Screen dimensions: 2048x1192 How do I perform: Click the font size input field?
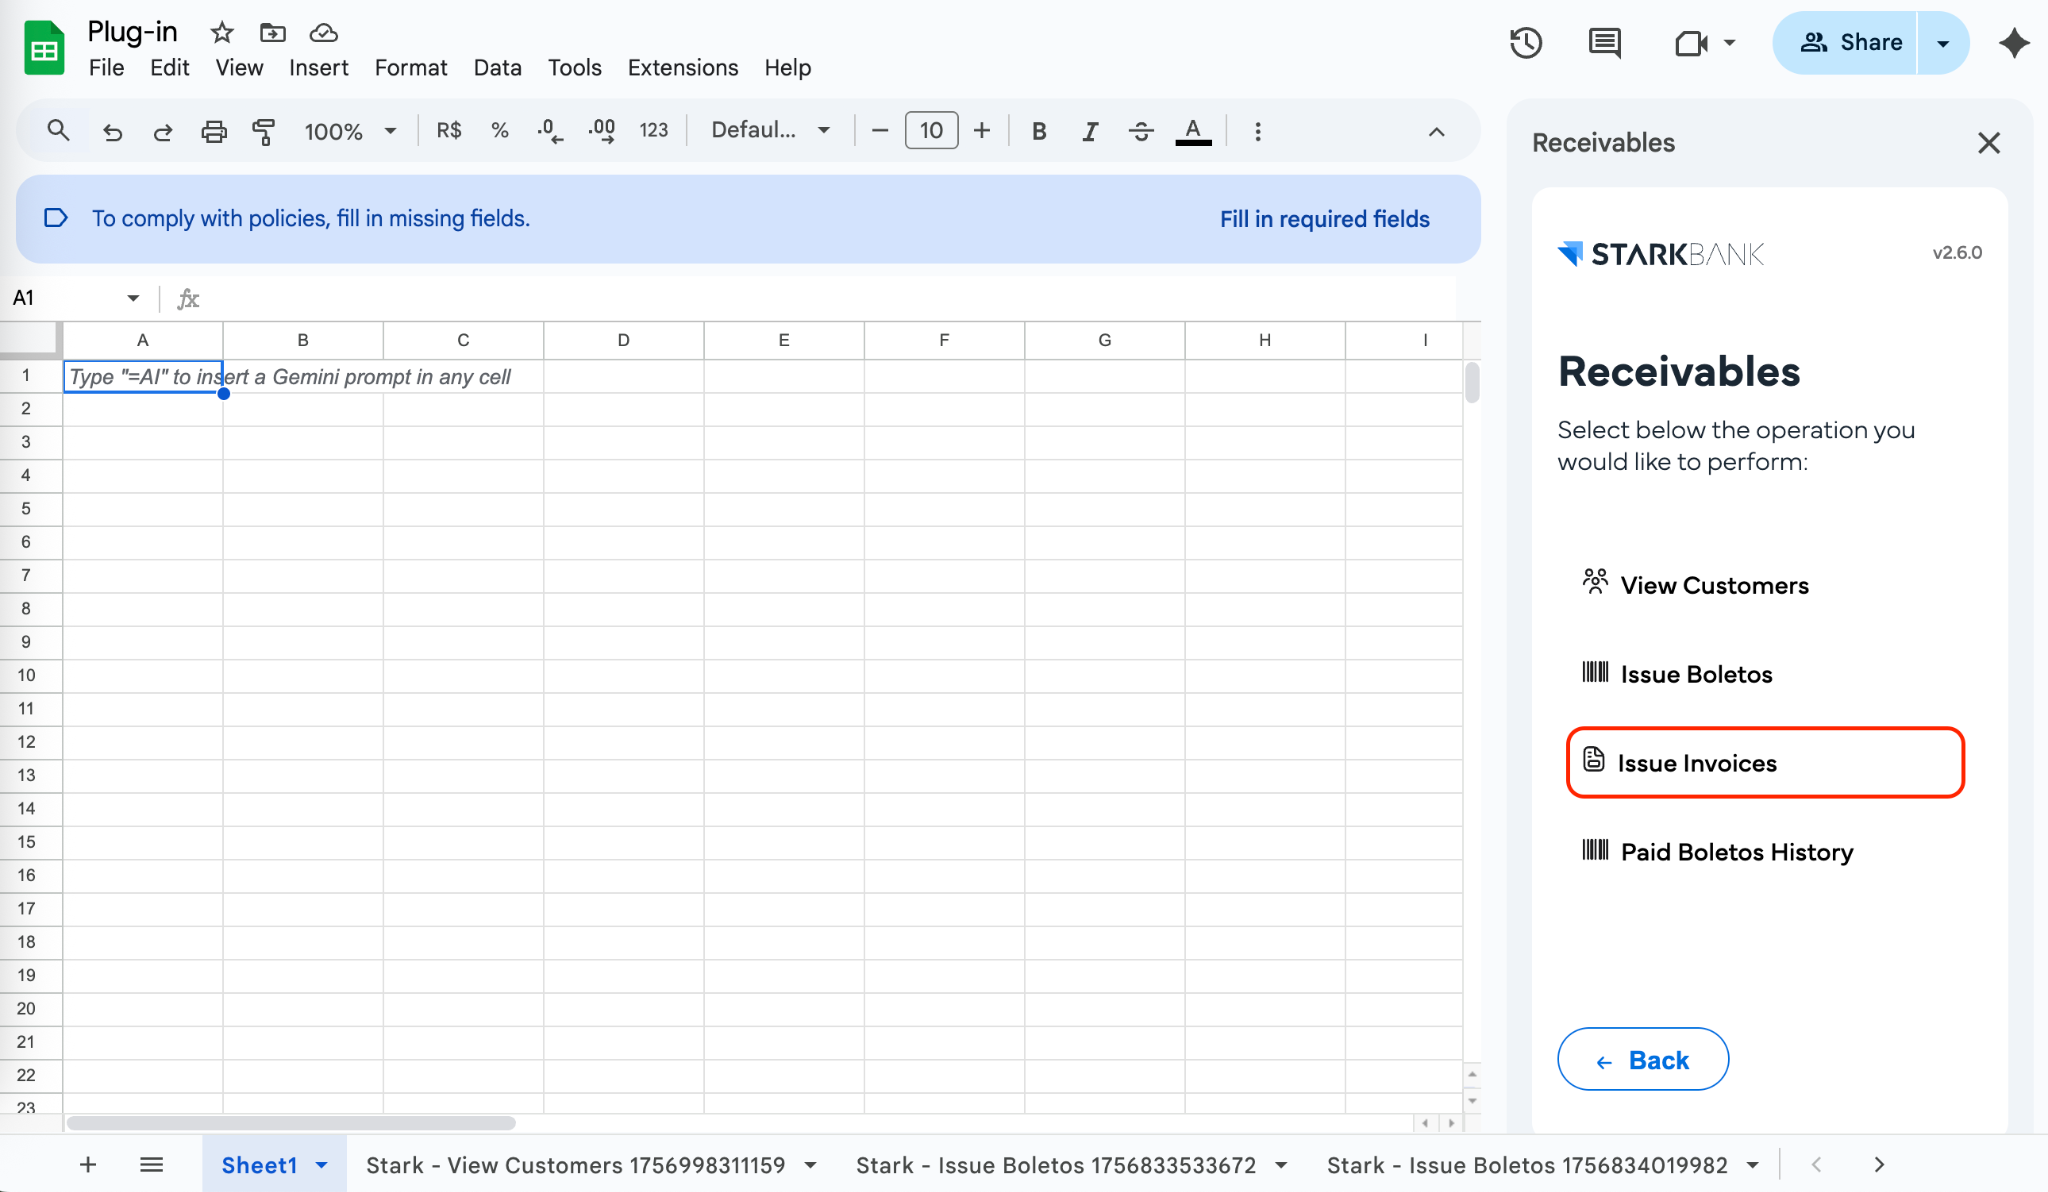pyautogui.click(x=931, y=131)
